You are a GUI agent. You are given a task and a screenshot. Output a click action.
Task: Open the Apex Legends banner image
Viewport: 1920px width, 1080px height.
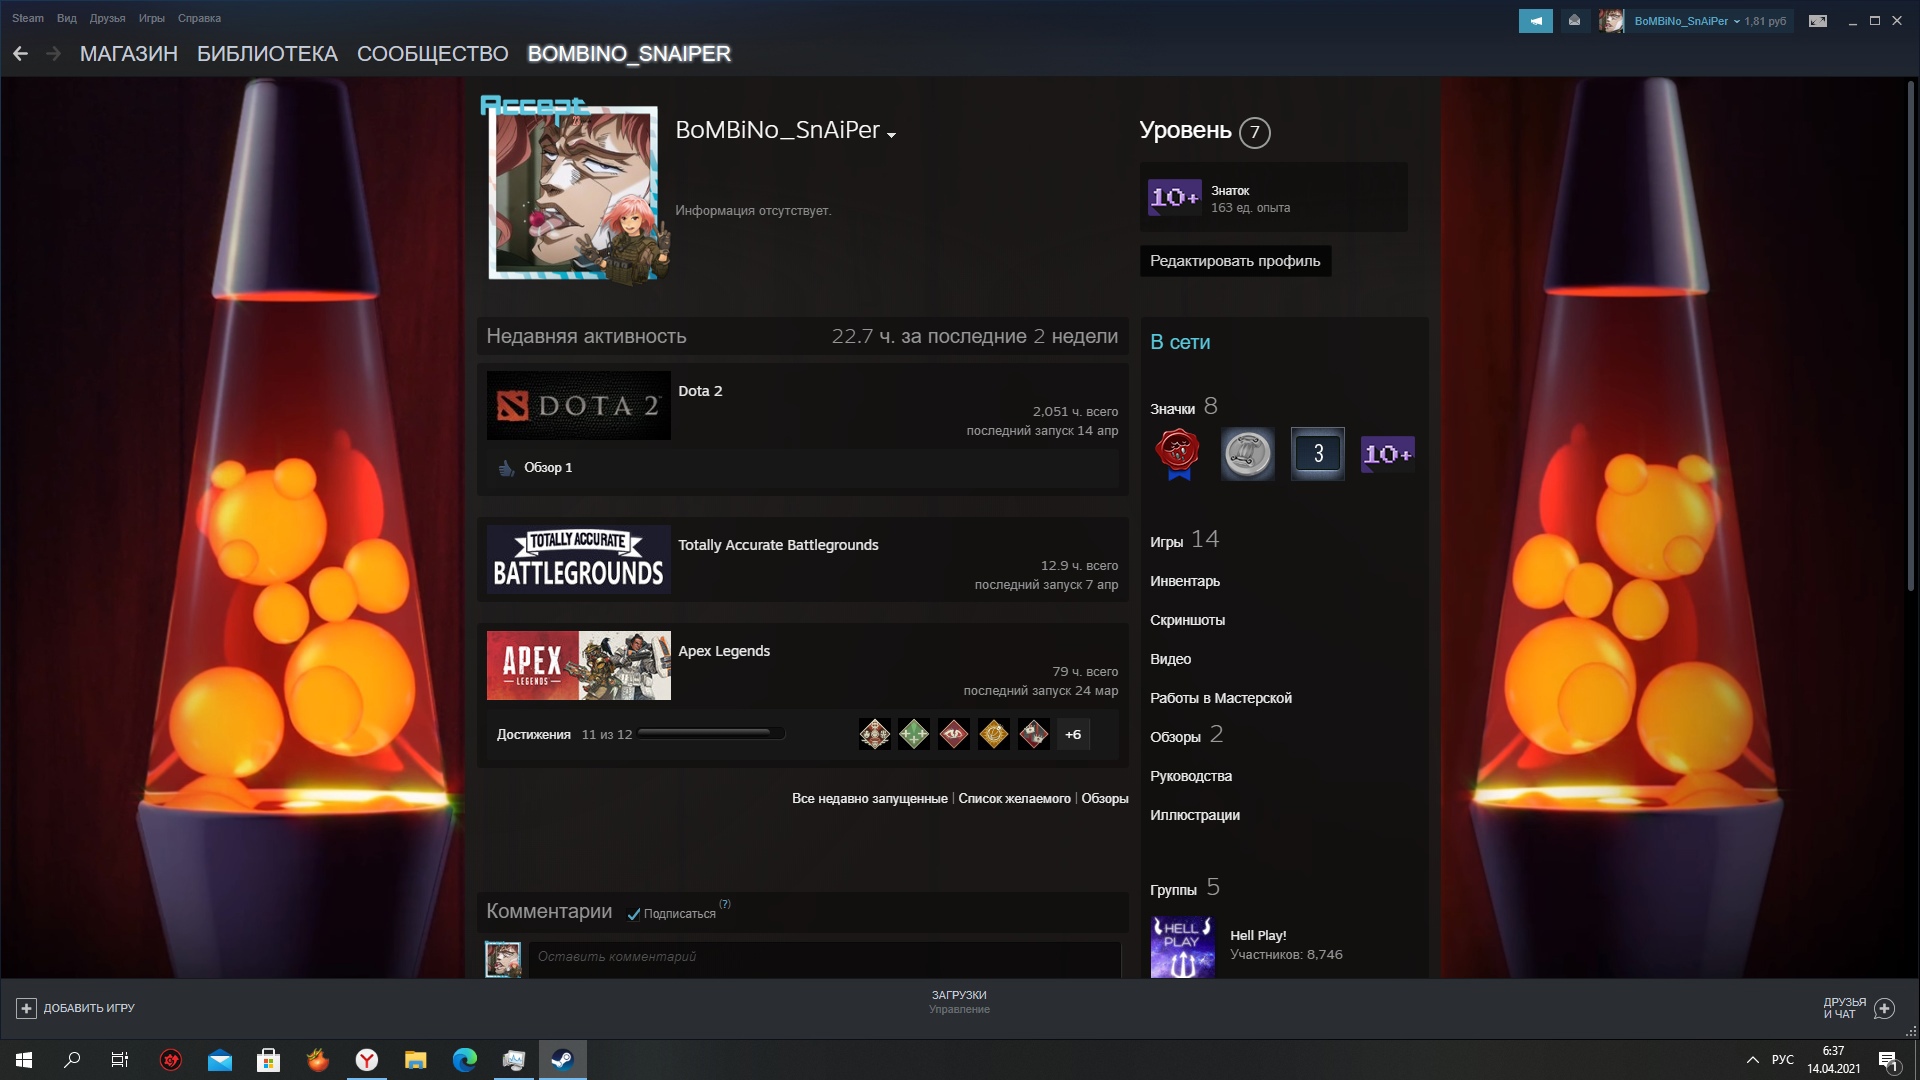[579, 666]
